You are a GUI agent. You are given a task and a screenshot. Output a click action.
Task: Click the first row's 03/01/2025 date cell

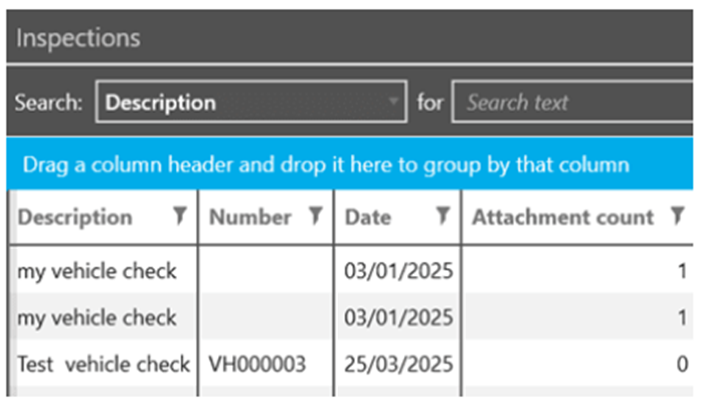point(397,271)
